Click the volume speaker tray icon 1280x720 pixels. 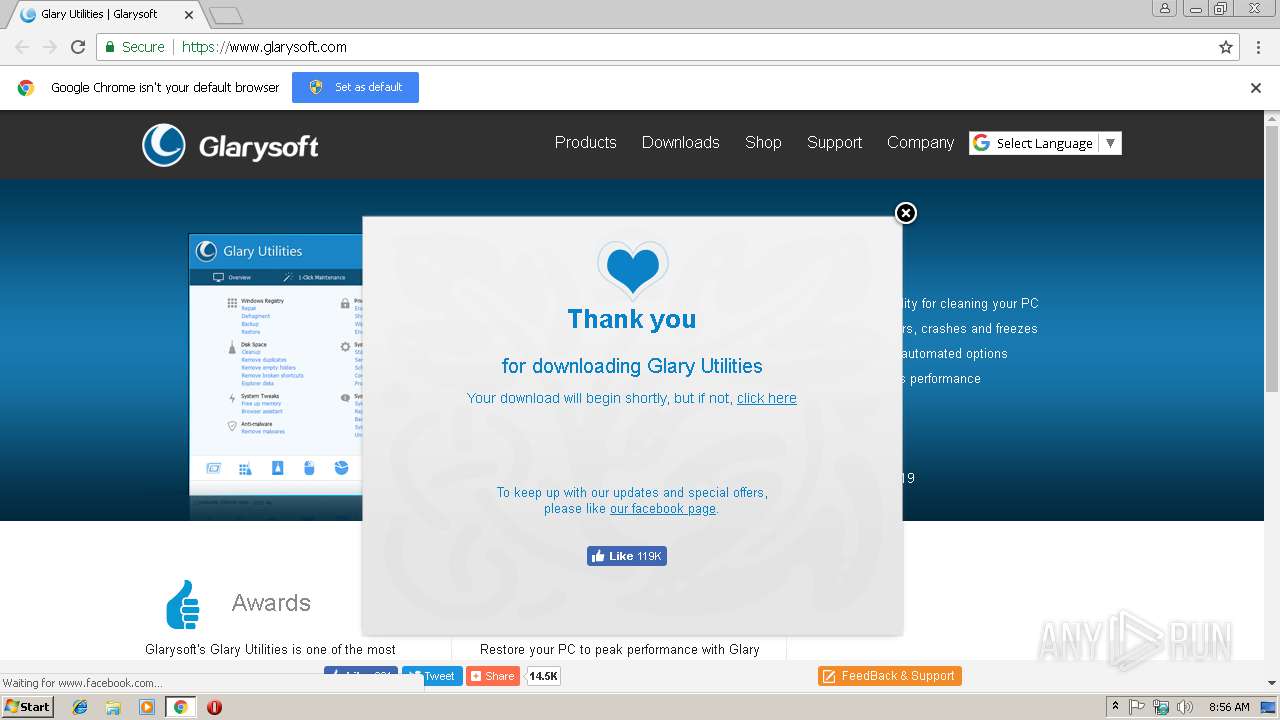point(1185,707)
